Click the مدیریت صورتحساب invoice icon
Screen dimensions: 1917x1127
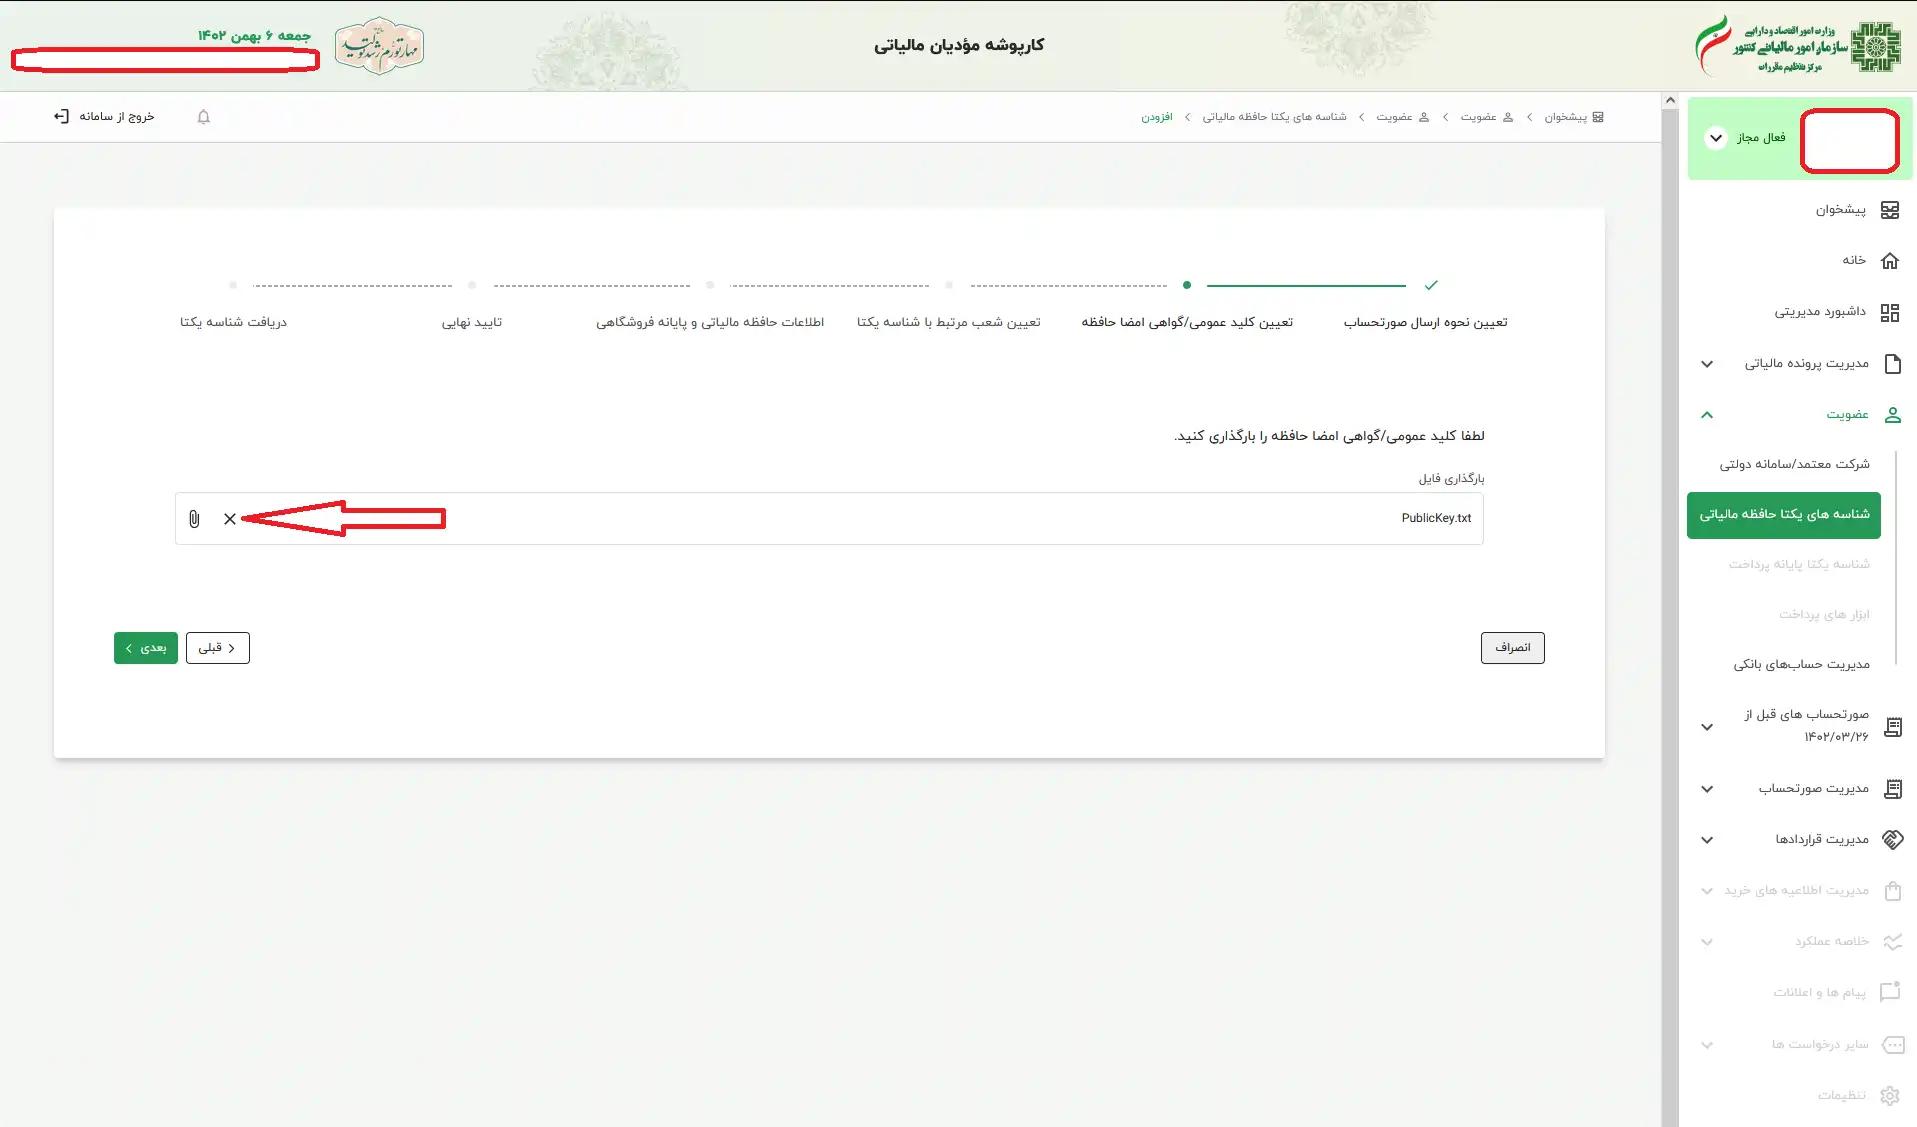pos(1893,788)
